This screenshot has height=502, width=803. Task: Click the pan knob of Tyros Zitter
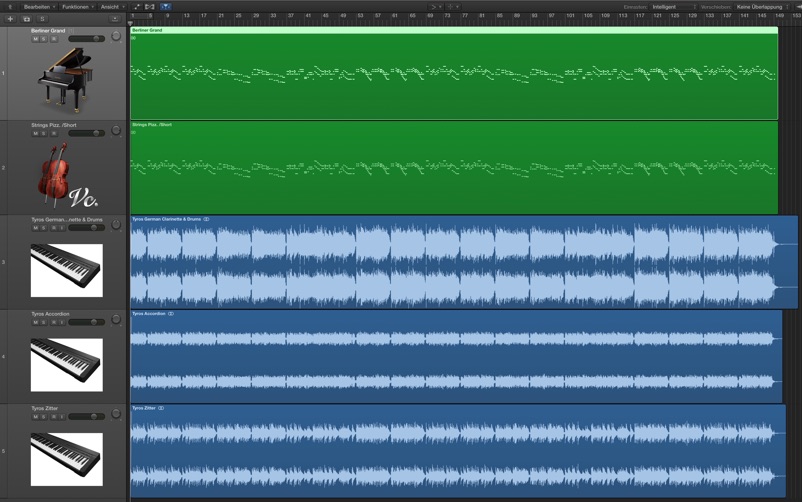(116, 413)
